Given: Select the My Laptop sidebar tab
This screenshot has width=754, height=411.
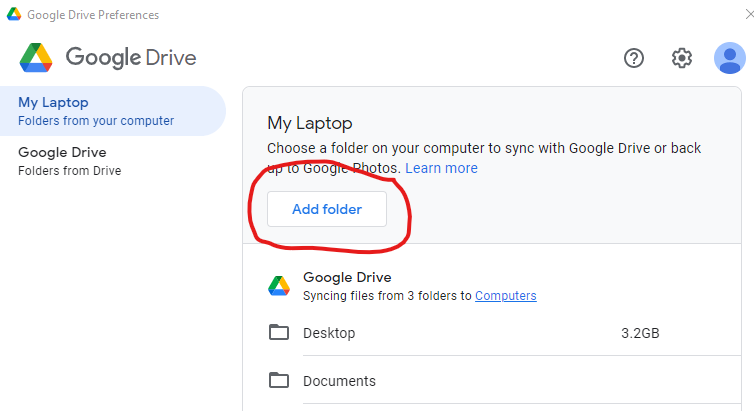Looking at the screenshot, I should coord(111,111).
